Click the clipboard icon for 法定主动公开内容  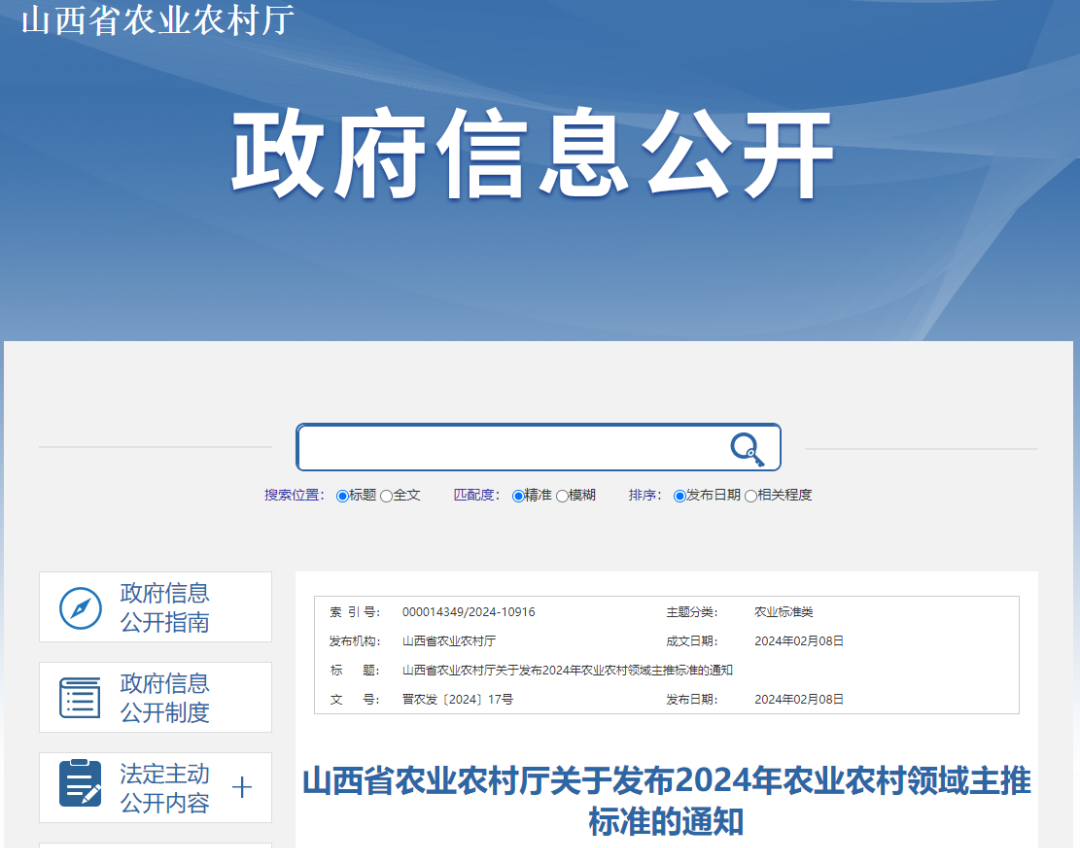tap(80, 783)
